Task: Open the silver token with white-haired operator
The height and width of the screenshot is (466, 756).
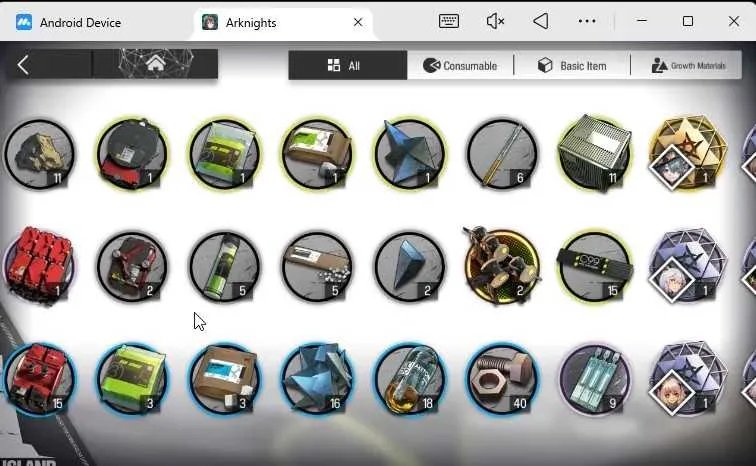Action: 688,265
